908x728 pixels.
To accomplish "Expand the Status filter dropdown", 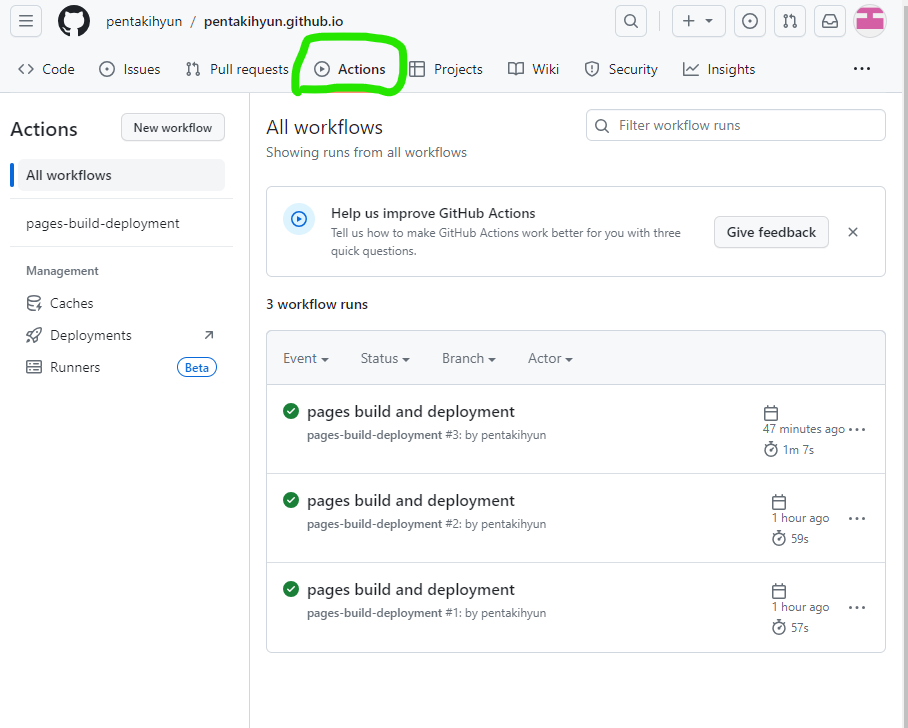I will (x=385, y=358).
